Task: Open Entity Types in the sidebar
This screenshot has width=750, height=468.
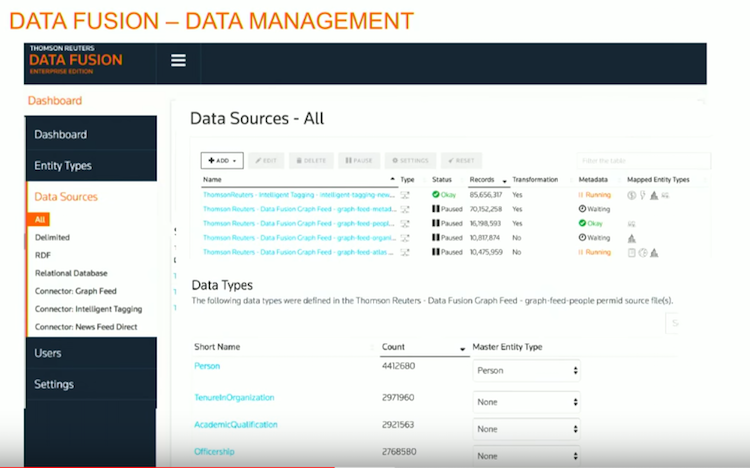Action: click(91, 166)
